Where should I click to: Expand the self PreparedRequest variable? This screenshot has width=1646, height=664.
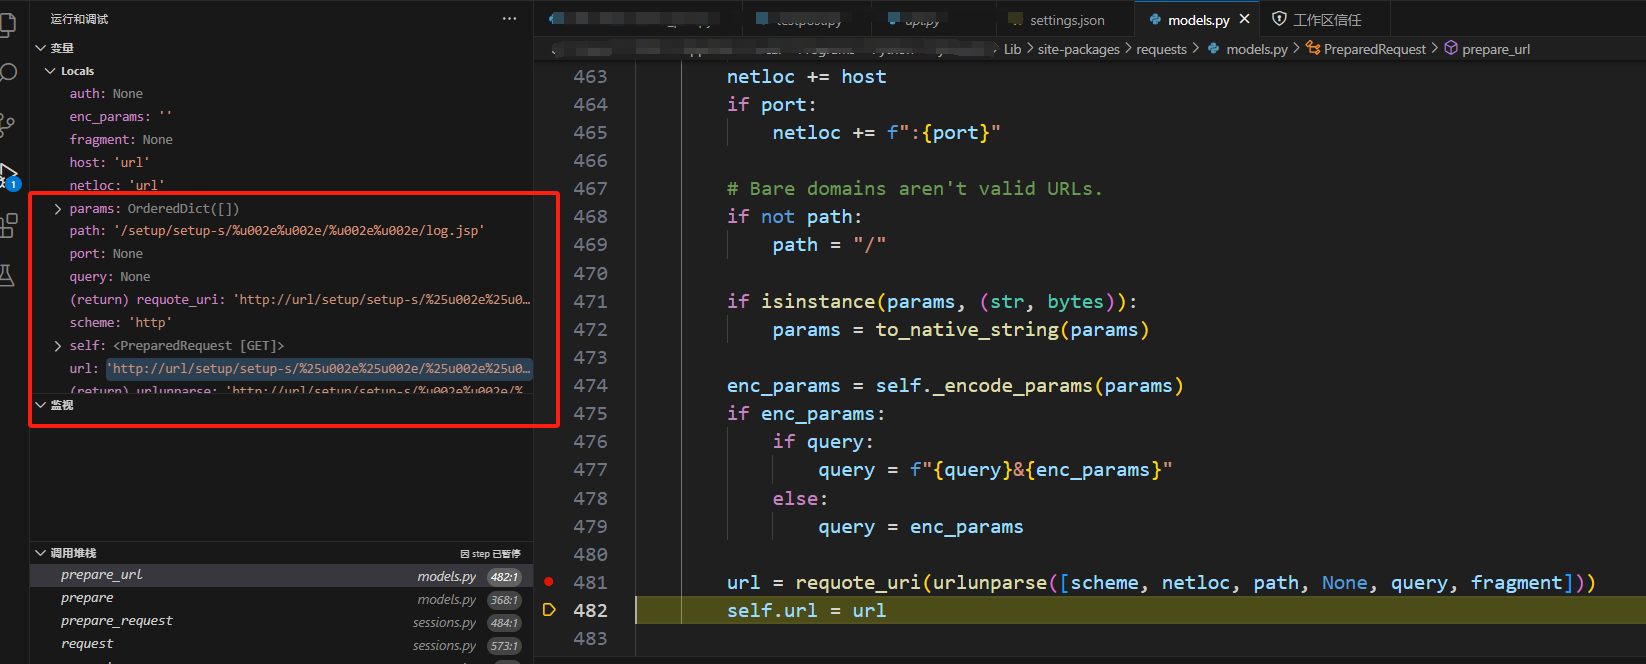58,346
